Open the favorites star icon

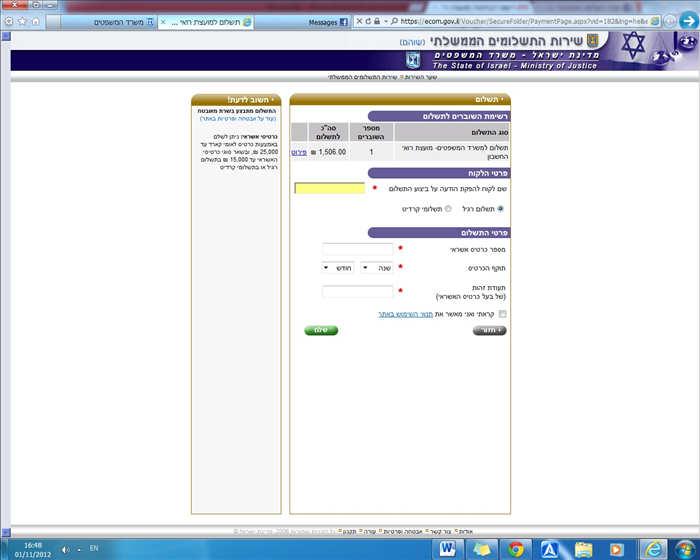click(x=23, y=21)
